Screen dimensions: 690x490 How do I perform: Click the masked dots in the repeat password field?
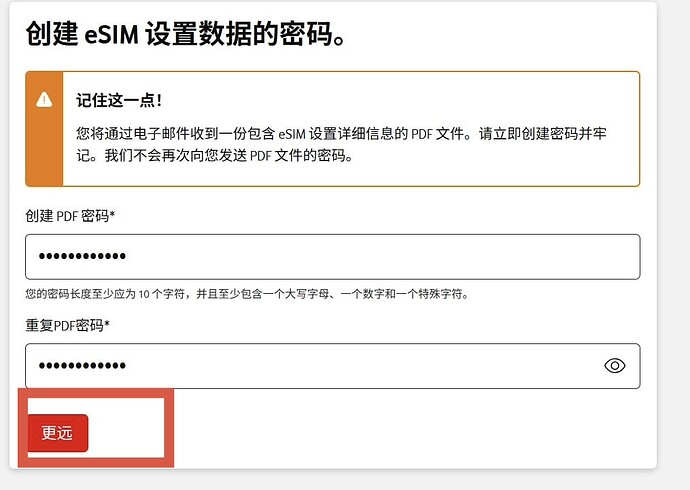(82, 365)
